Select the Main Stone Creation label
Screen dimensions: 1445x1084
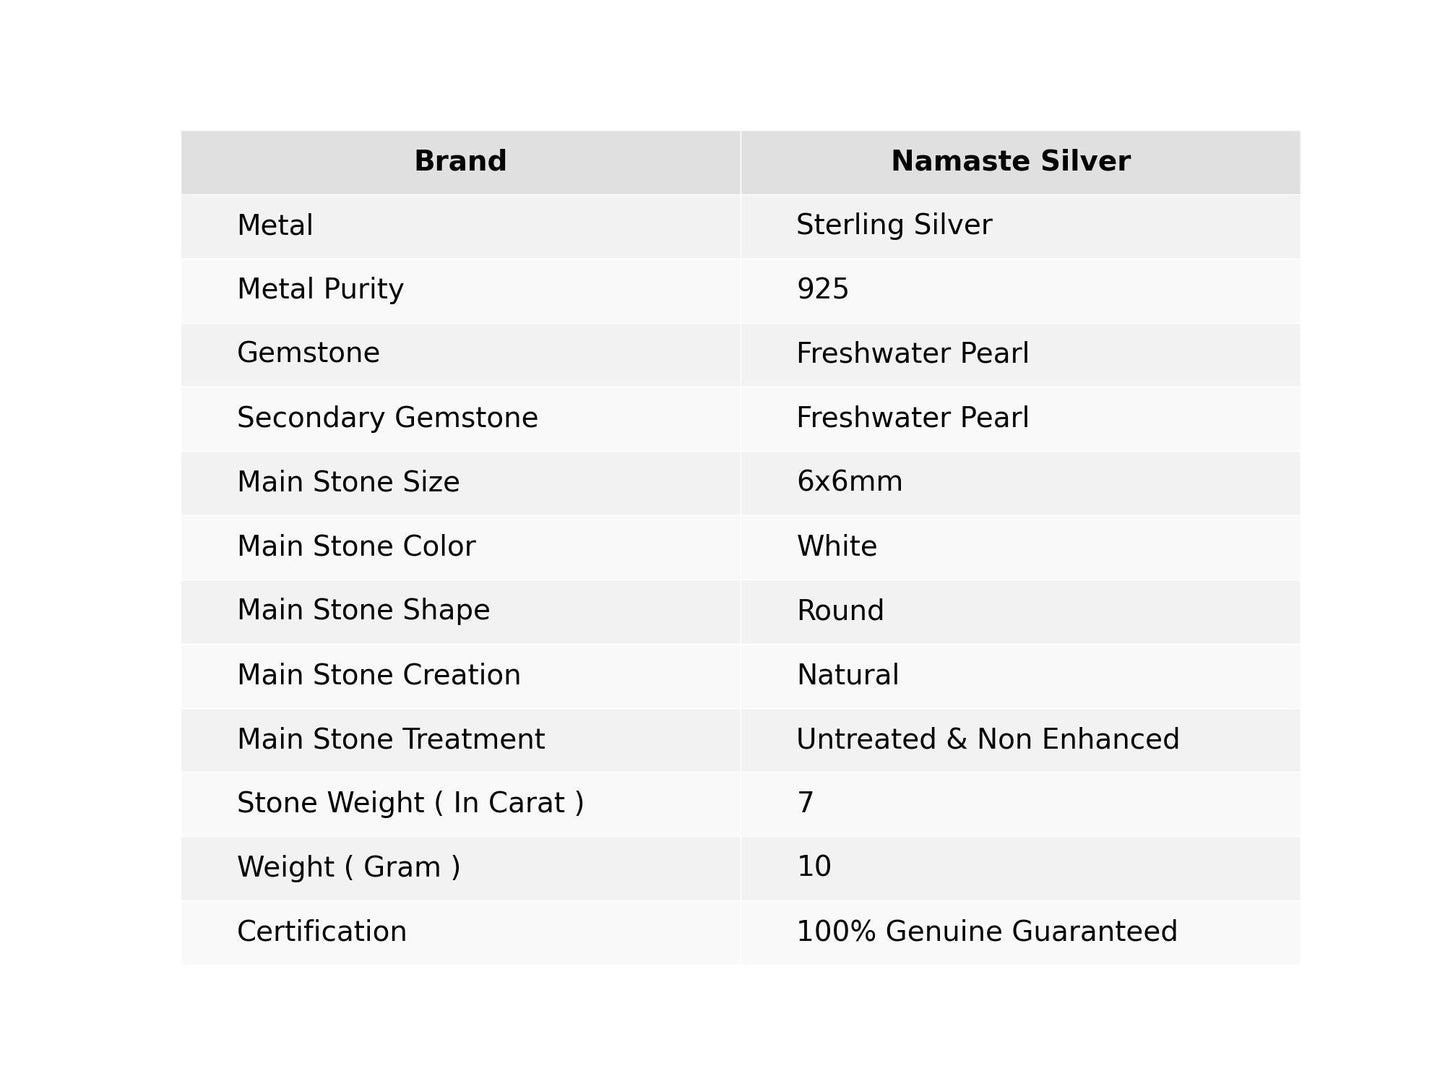pyautogui.click(x=378, y=675)
